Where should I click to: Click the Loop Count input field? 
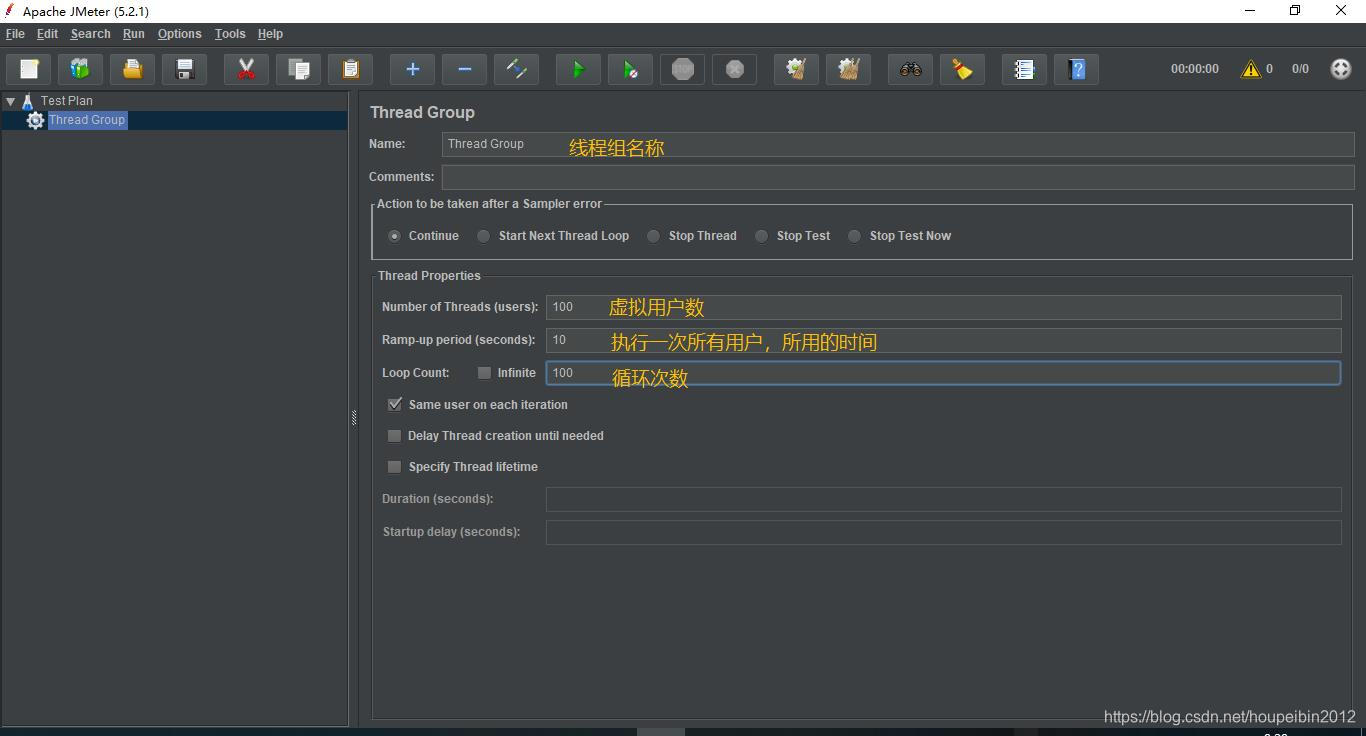(943, 373)
